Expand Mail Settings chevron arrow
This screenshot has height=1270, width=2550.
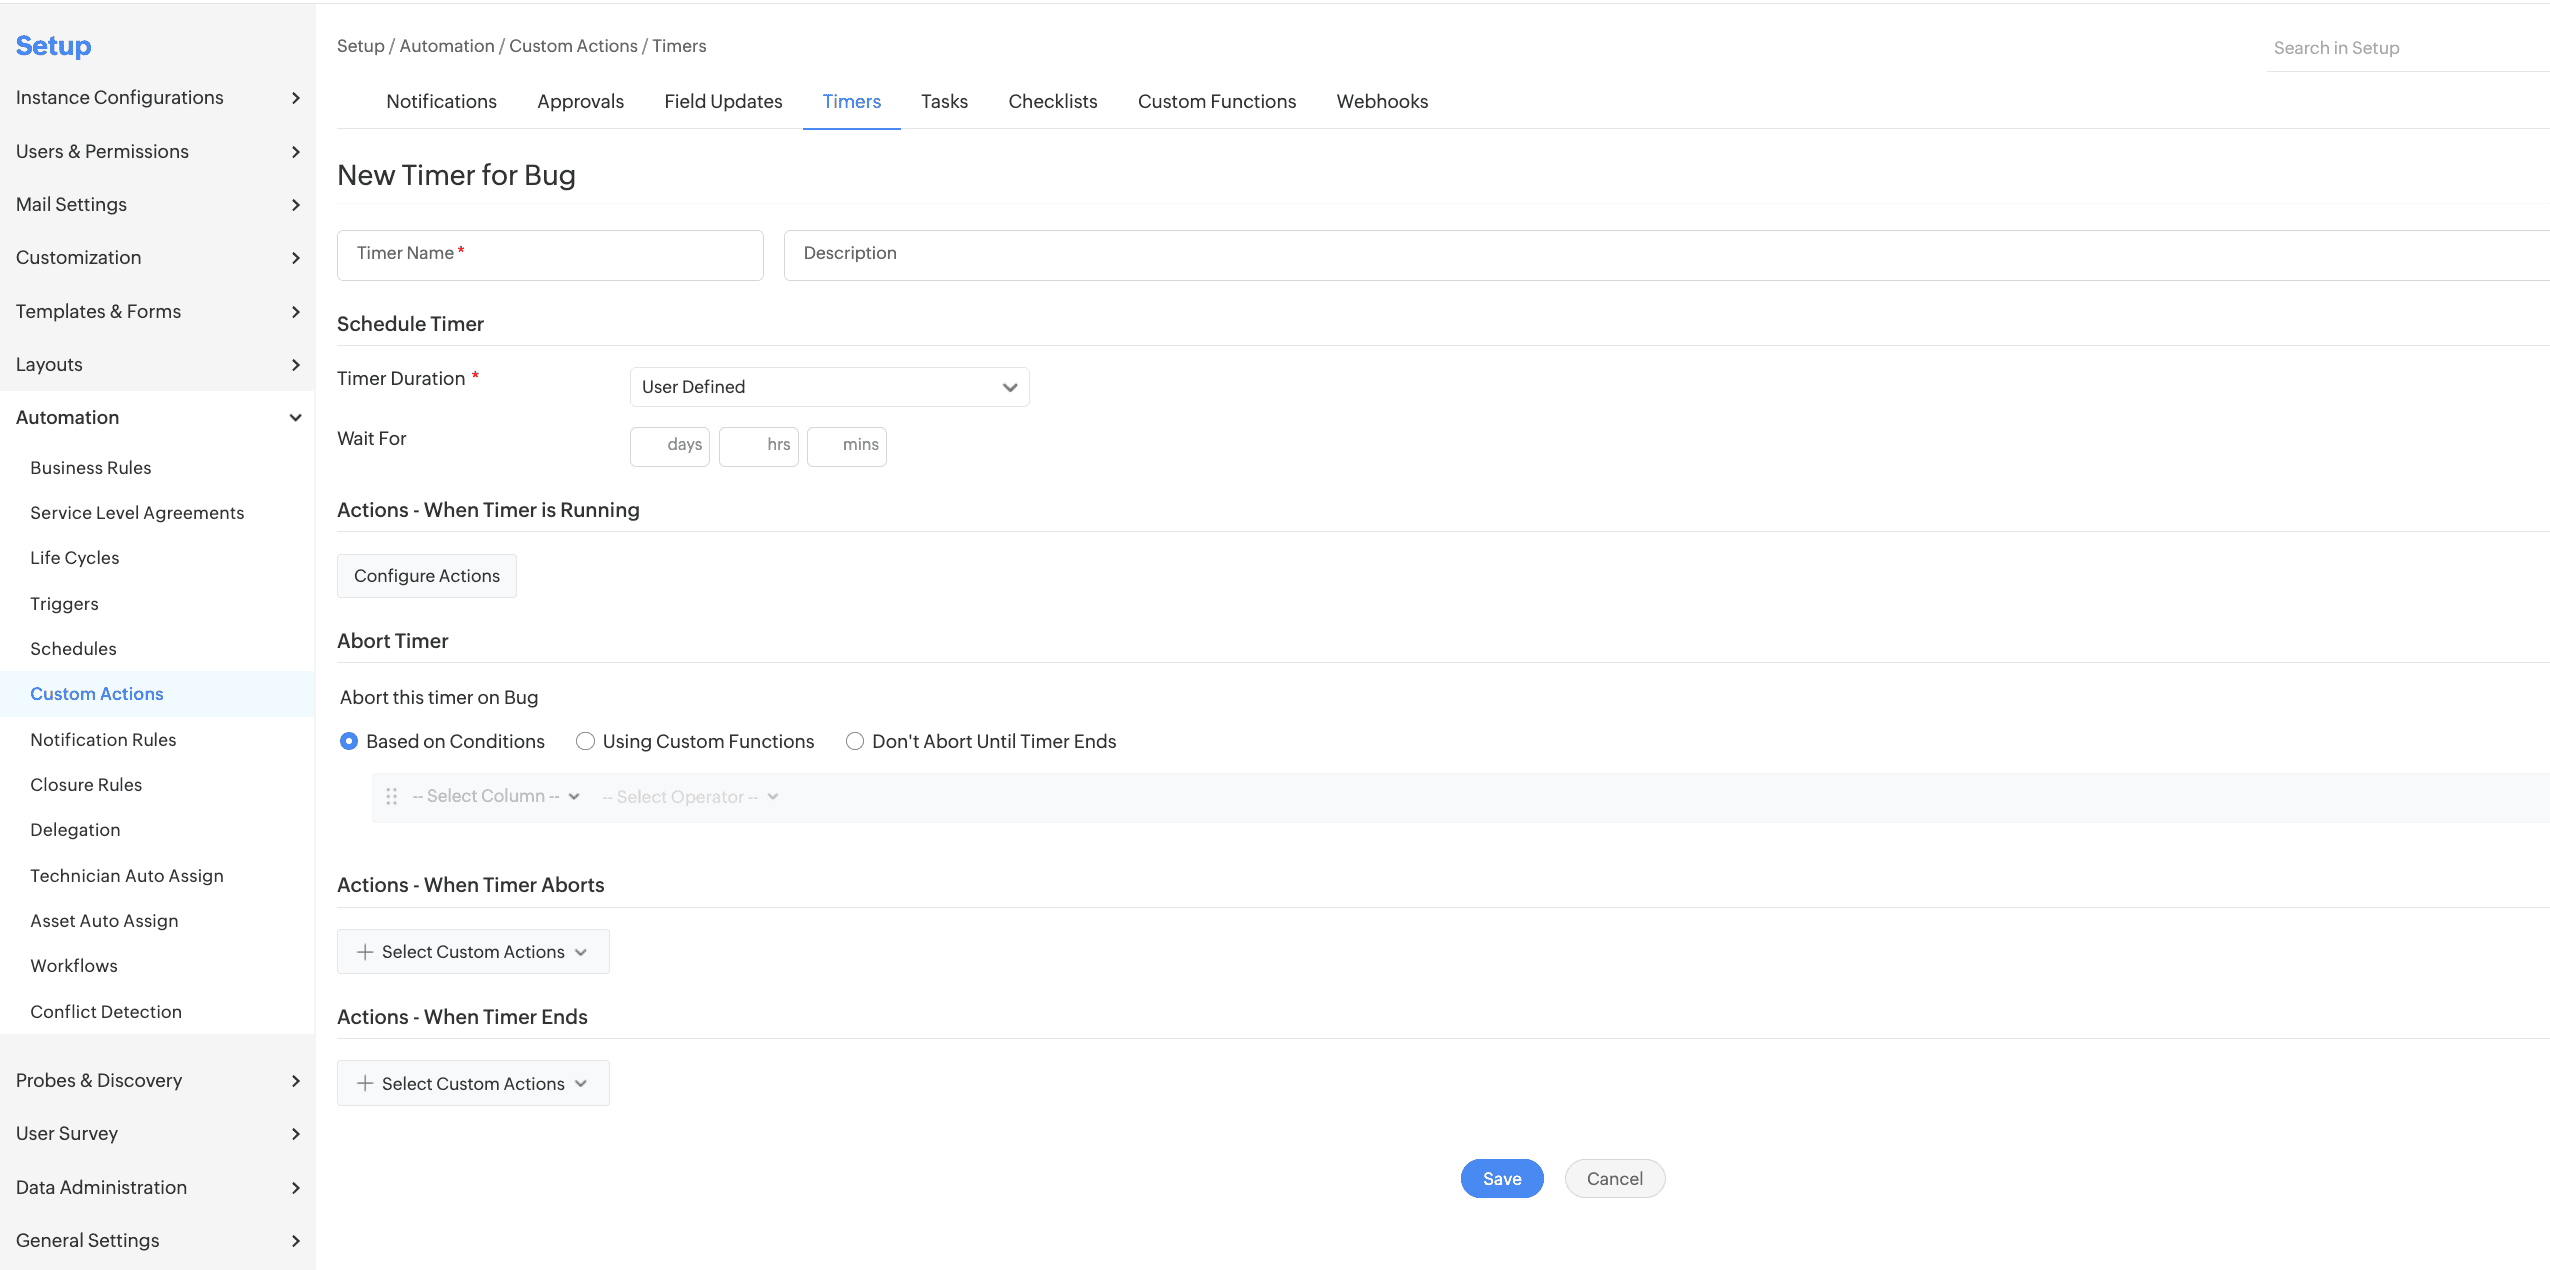click(x=295, y=205)
